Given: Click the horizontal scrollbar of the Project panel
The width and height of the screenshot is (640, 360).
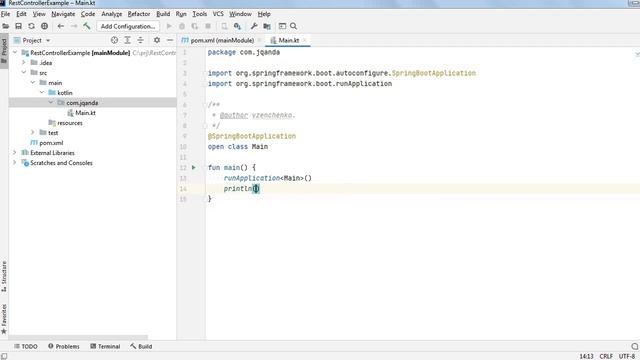Looking at the screenshot, I should (x=78, y=338).
